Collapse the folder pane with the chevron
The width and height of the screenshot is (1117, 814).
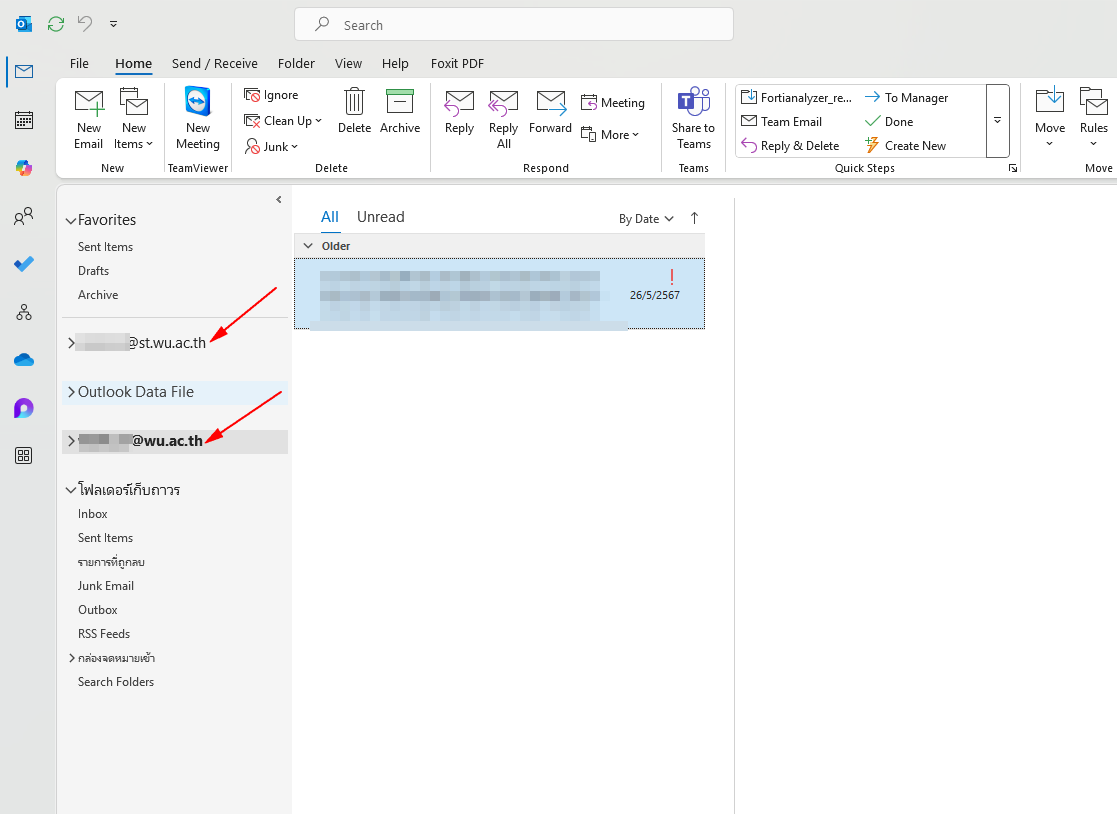279,200
